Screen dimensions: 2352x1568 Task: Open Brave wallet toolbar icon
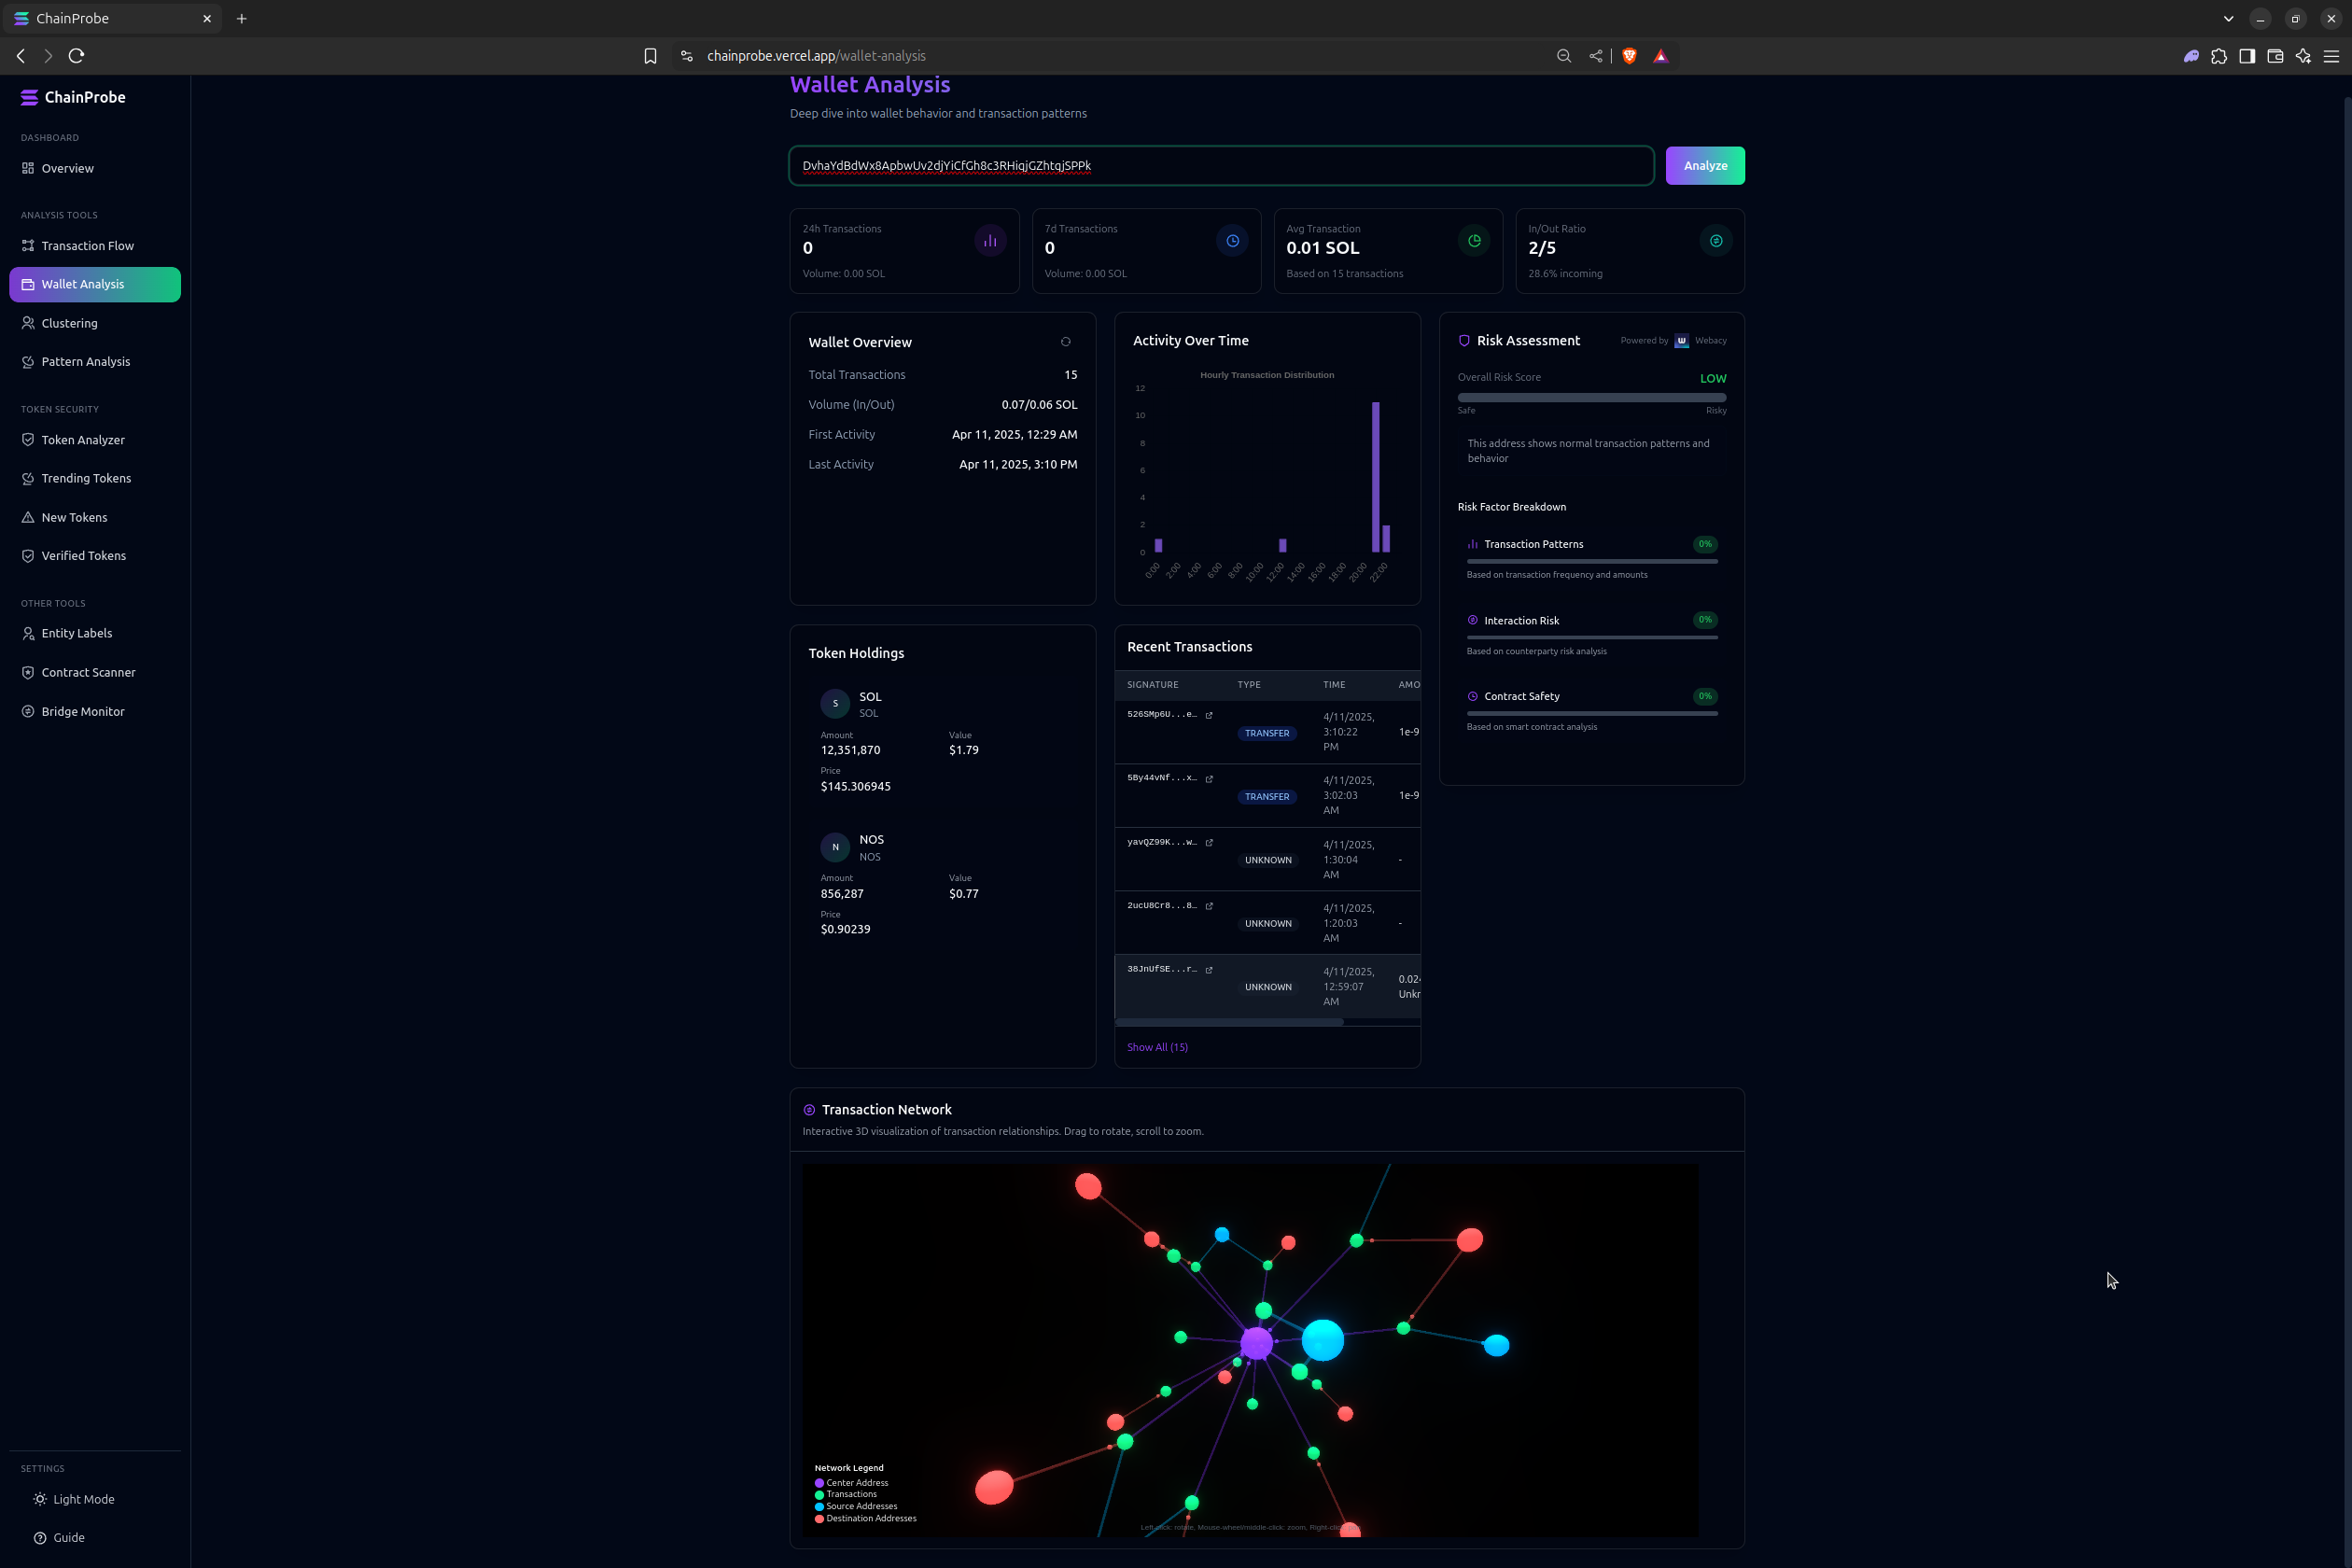pos(2275,56)
